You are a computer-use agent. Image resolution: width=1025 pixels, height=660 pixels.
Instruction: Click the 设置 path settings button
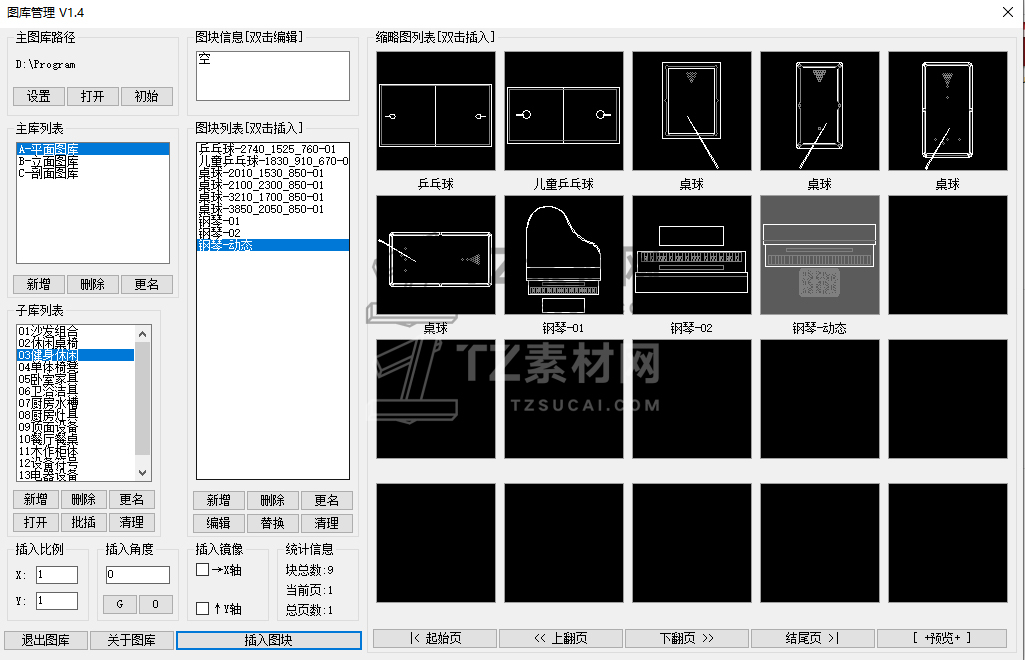coord(39,96)
